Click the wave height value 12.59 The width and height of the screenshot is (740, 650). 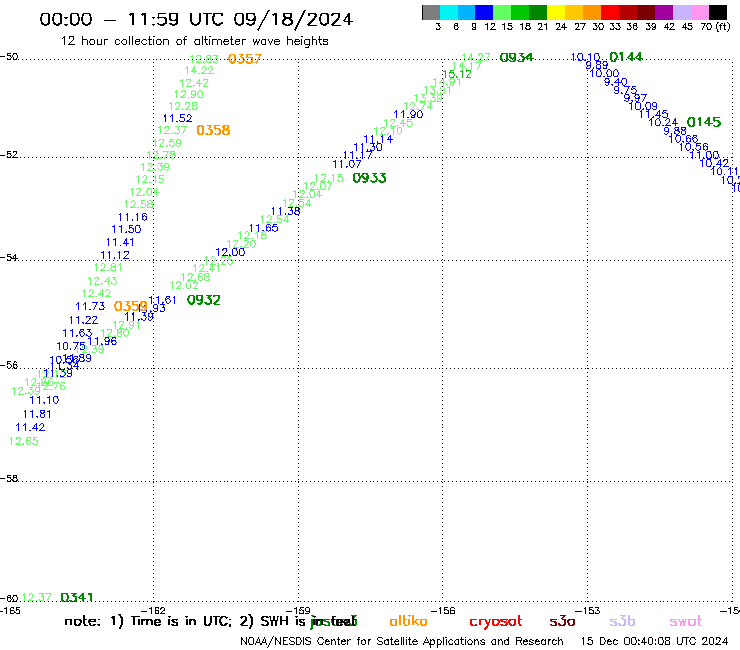[167, 143]
